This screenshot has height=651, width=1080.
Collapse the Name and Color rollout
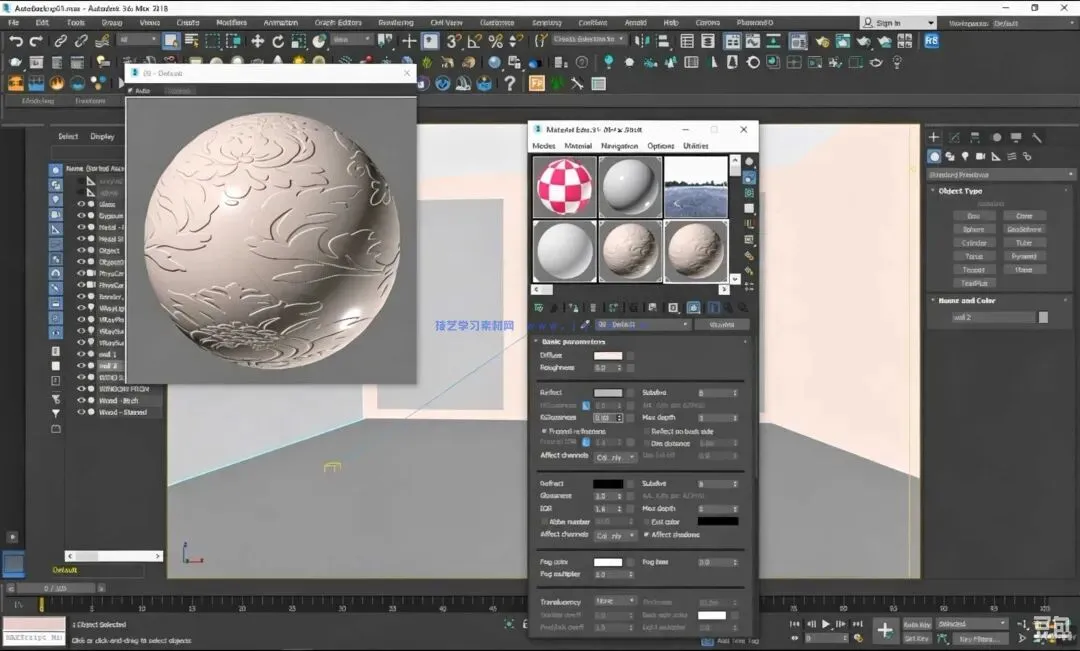(x=966, y=301)
